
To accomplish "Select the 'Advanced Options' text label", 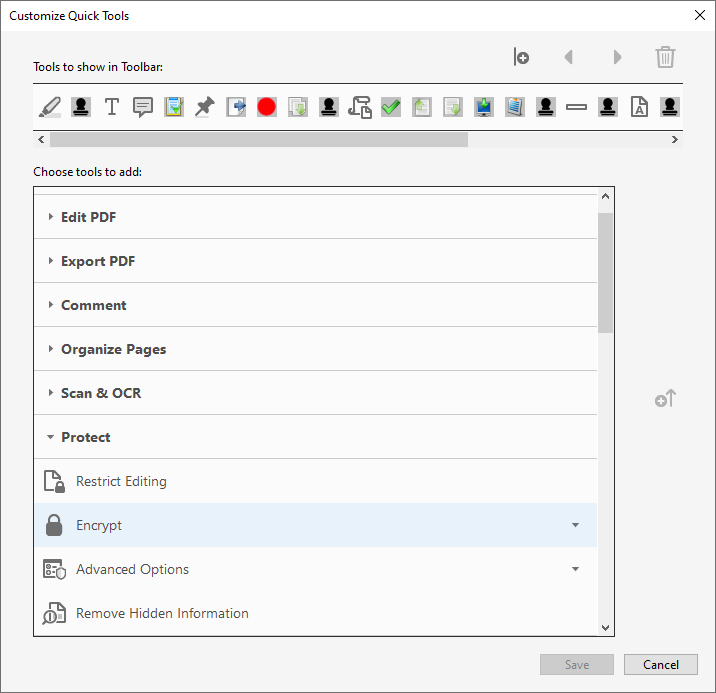I will [x=132, y=569].
